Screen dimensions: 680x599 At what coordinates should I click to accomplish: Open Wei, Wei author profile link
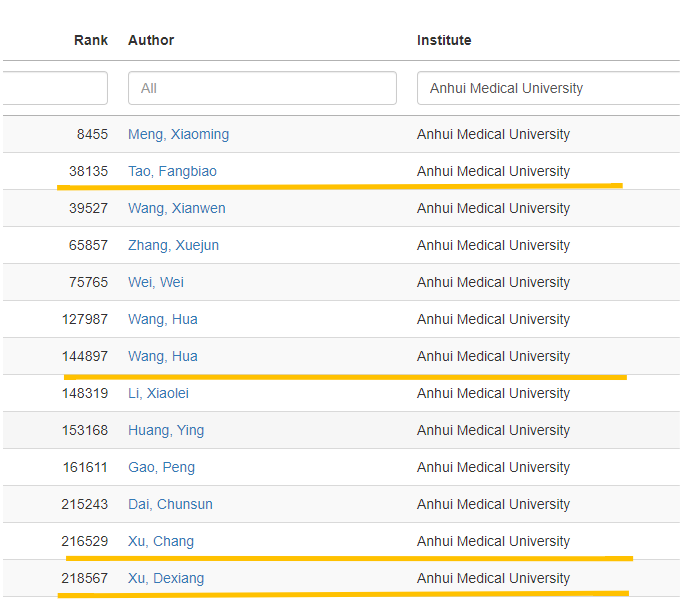155,282
